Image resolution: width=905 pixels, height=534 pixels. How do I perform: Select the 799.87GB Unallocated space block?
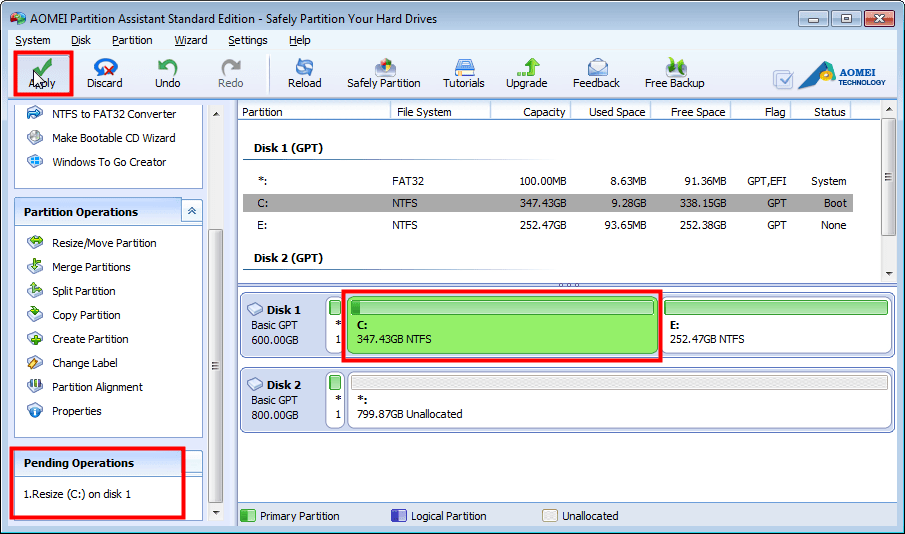coord(619,400)
